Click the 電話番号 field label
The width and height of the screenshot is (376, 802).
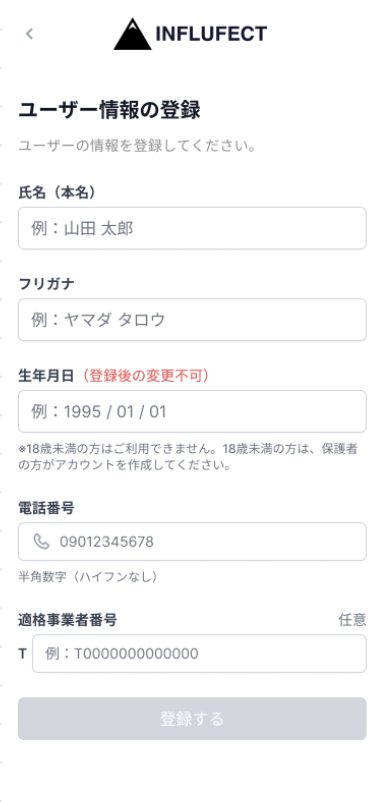tap(47, 508)
